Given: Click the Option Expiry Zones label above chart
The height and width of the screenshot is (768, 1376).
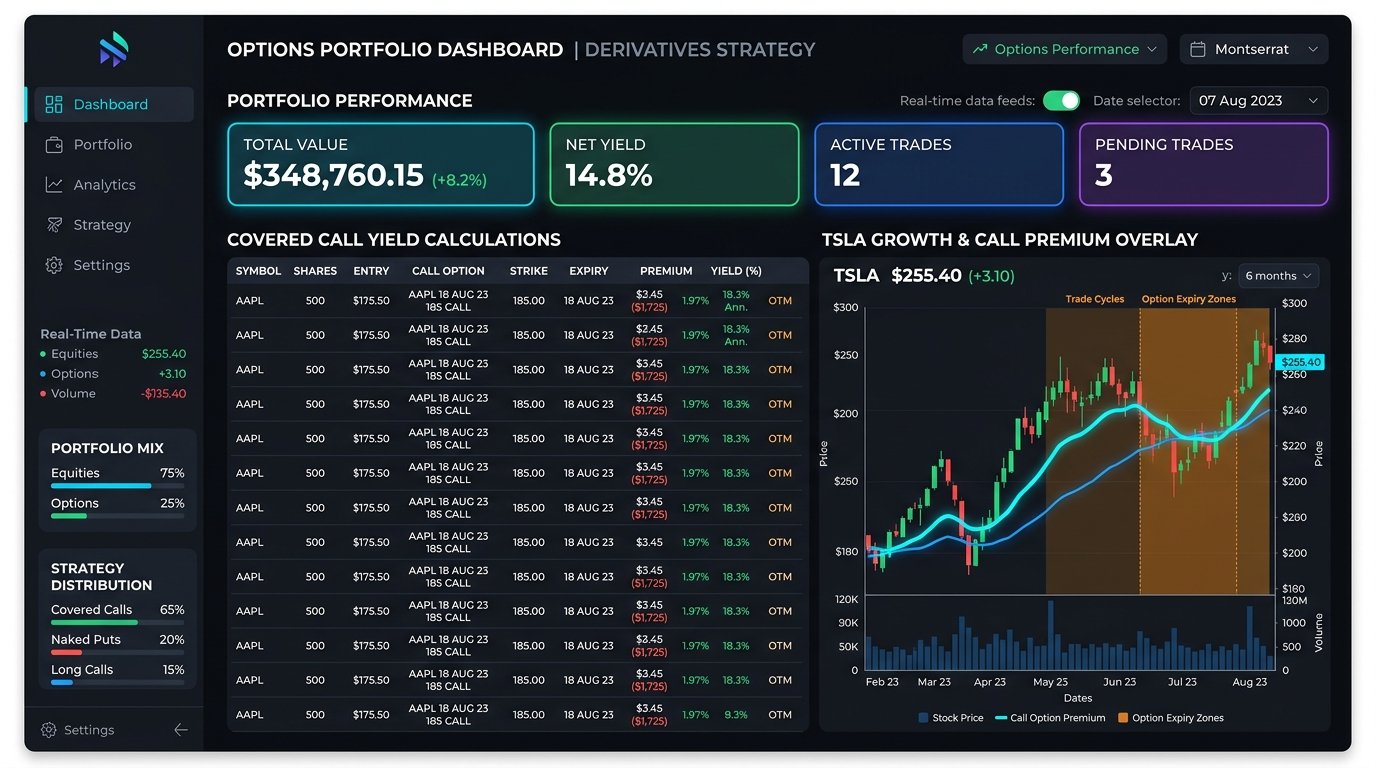Looking at the screenshot, I should tap(1189, 299).
